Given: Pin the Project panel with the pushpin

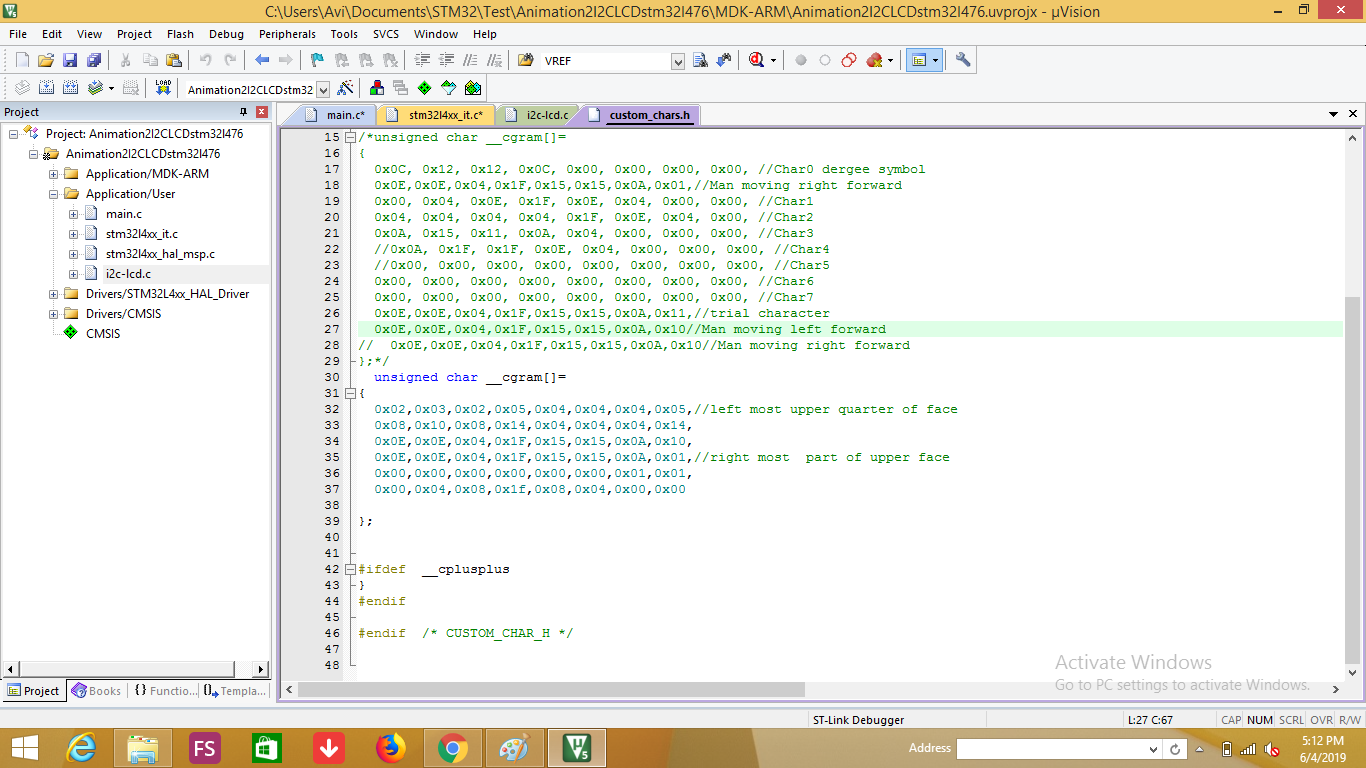Looking at the screenshot, I should (243, 112).
